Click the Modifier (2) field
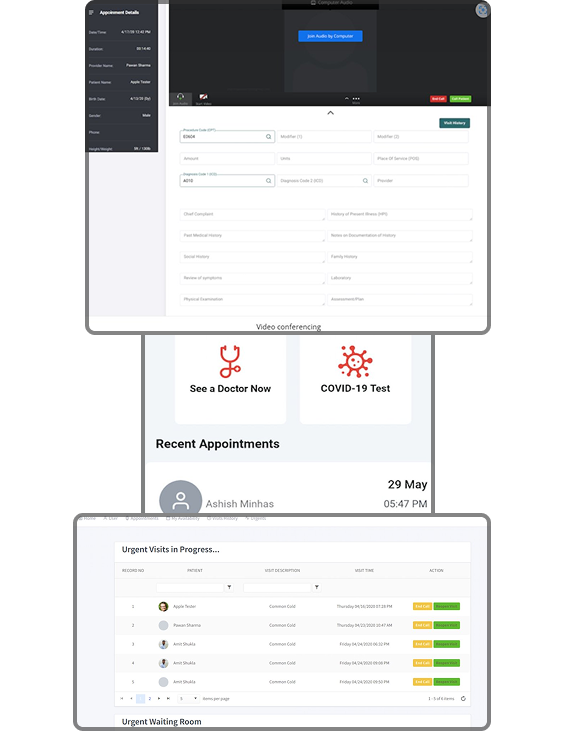This screenshot has width=576, height=735. click(x=421, y=137)
